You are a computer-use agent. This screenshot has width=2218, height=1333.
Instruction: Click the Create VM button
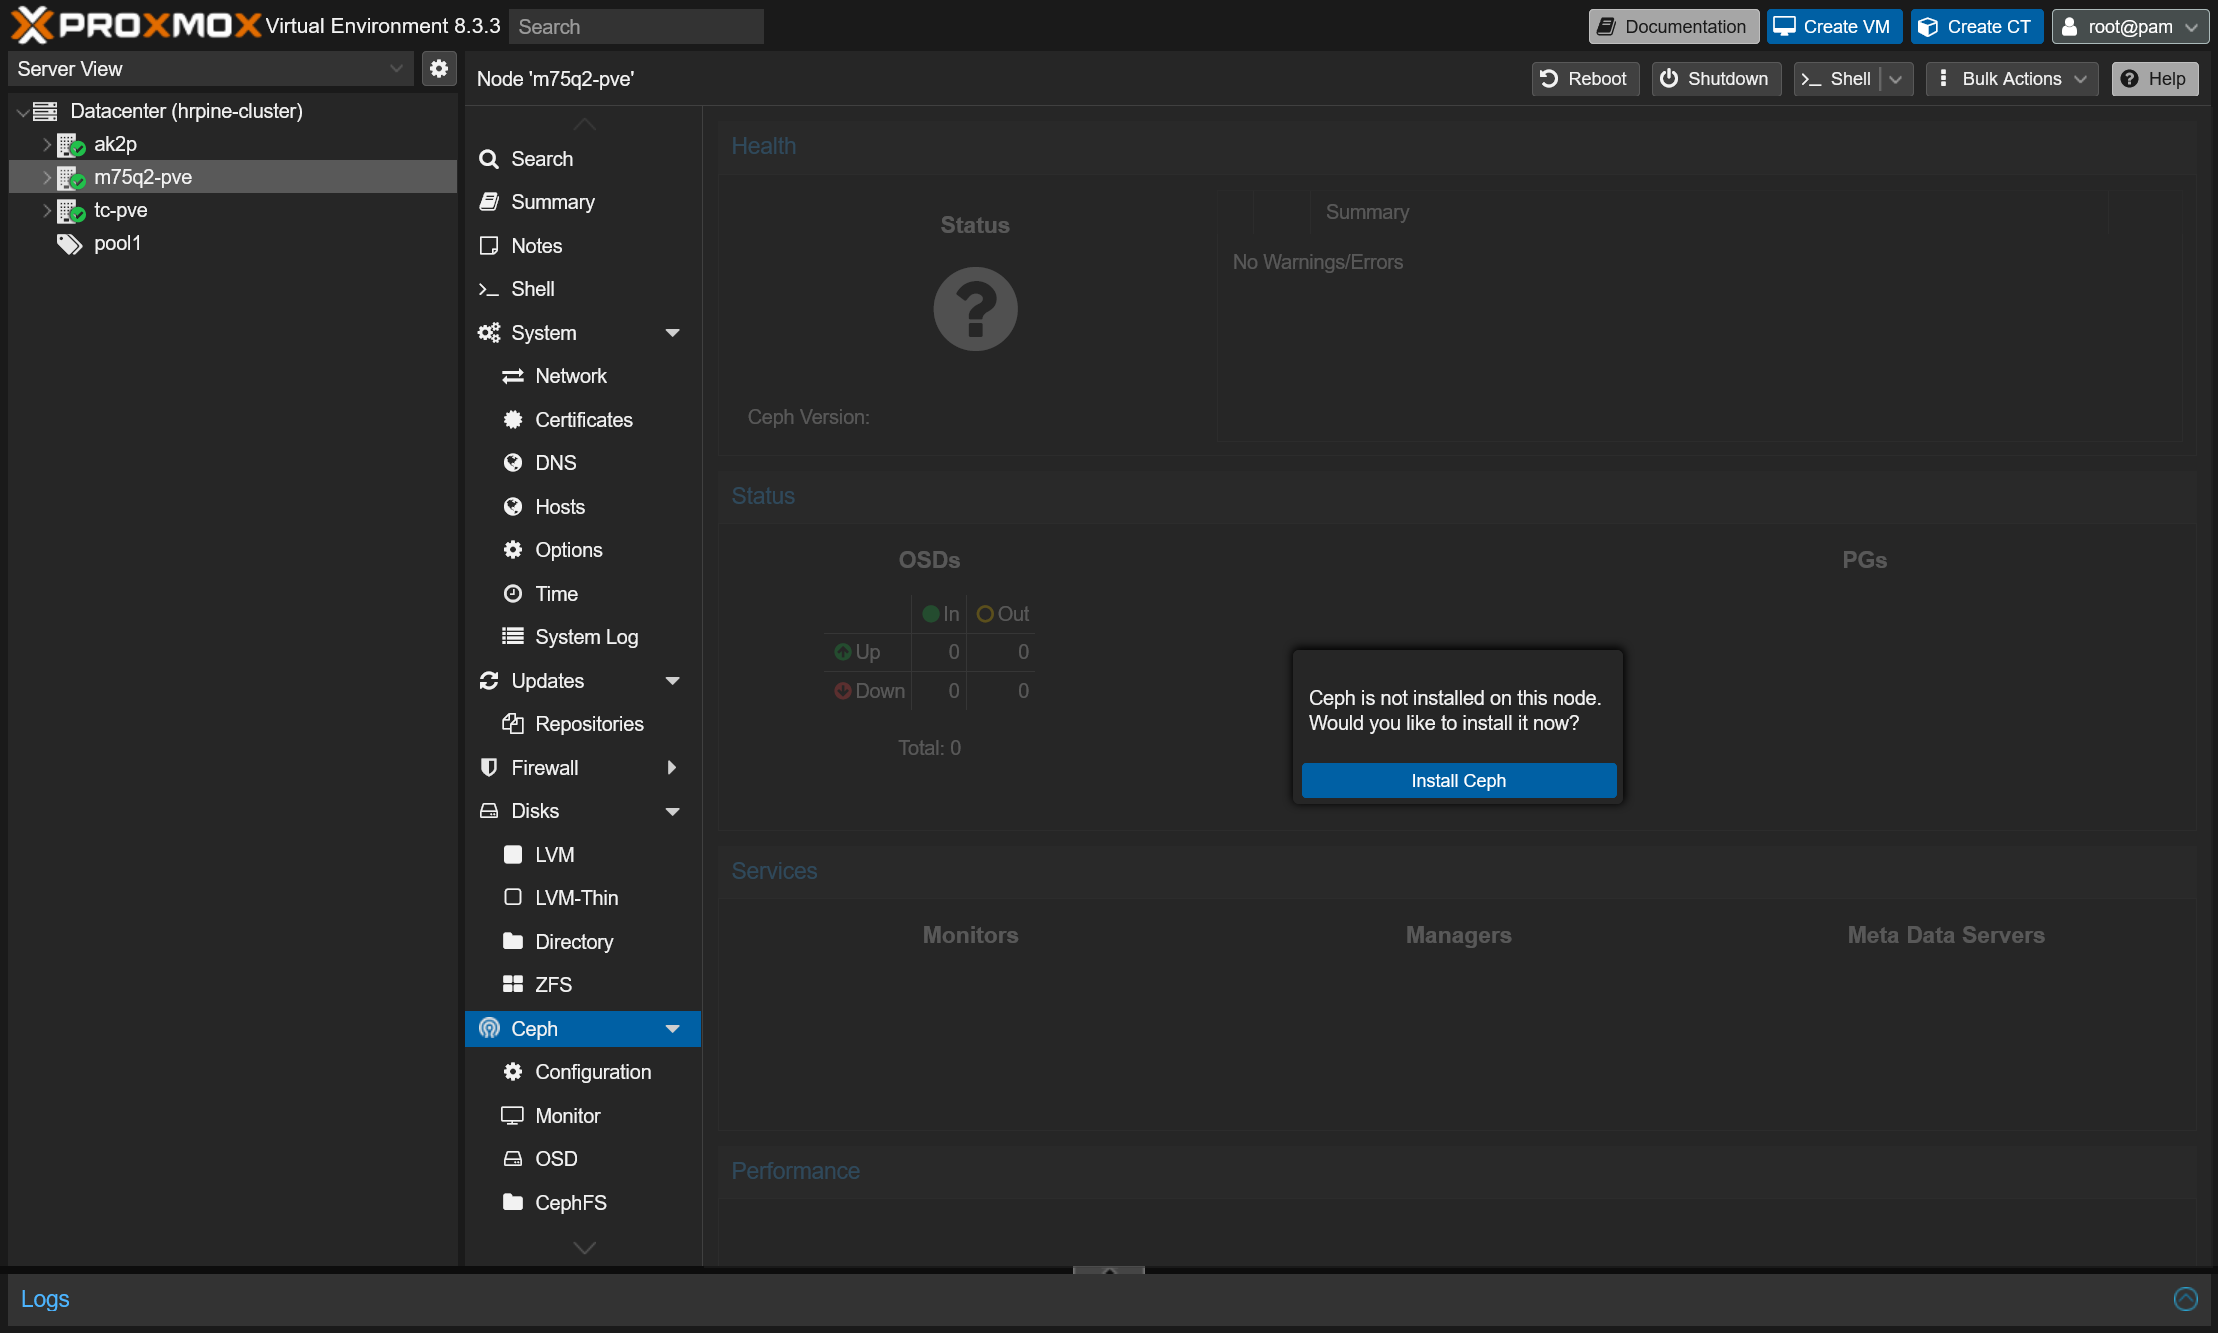(x=1835, y=27)
